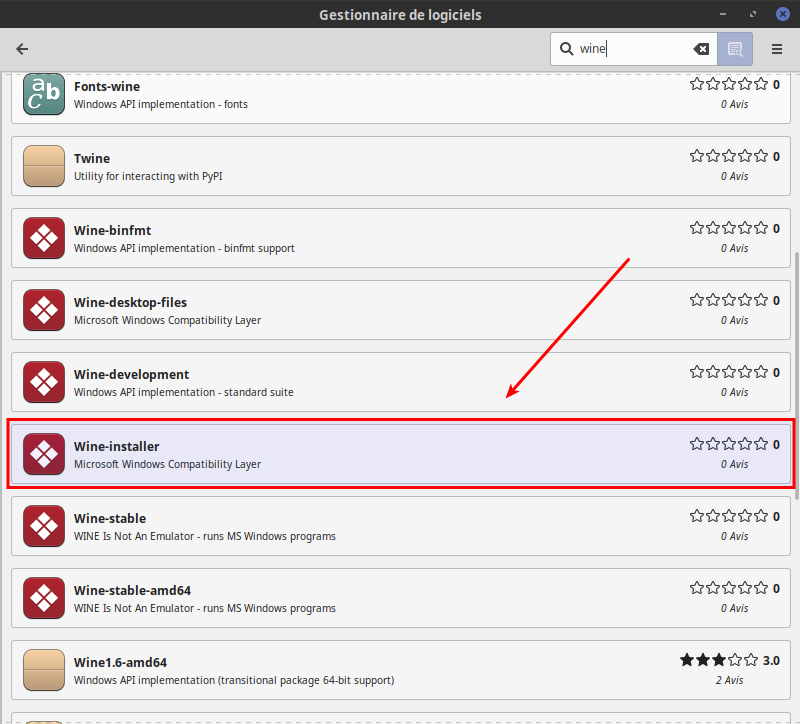Click the Wine-binfmt app icon
The image size is (800, 724).
tap(44, 238)
